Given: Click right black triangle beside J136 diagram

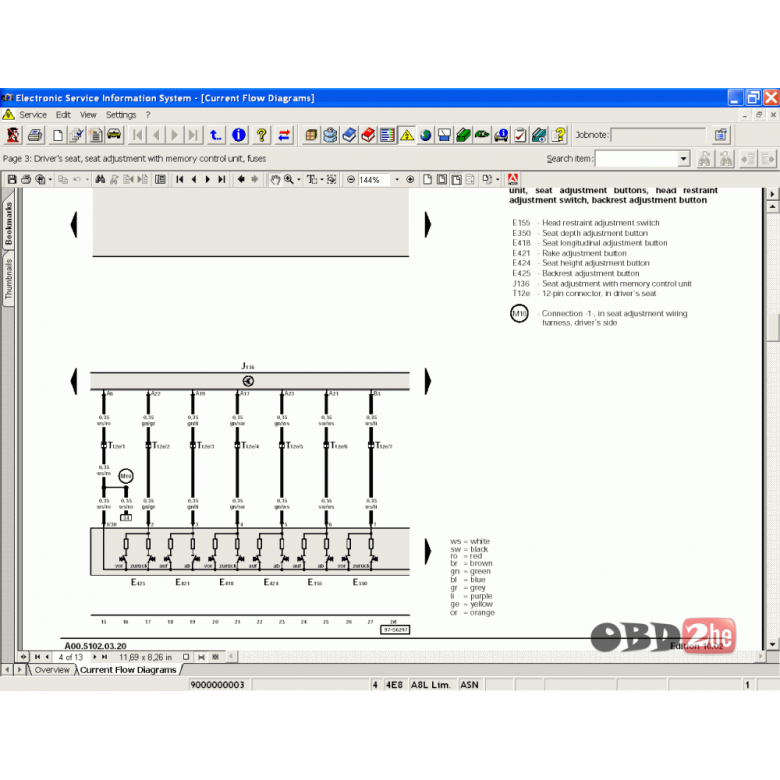Looking at the screenshot, I should [x=428, y=382].
